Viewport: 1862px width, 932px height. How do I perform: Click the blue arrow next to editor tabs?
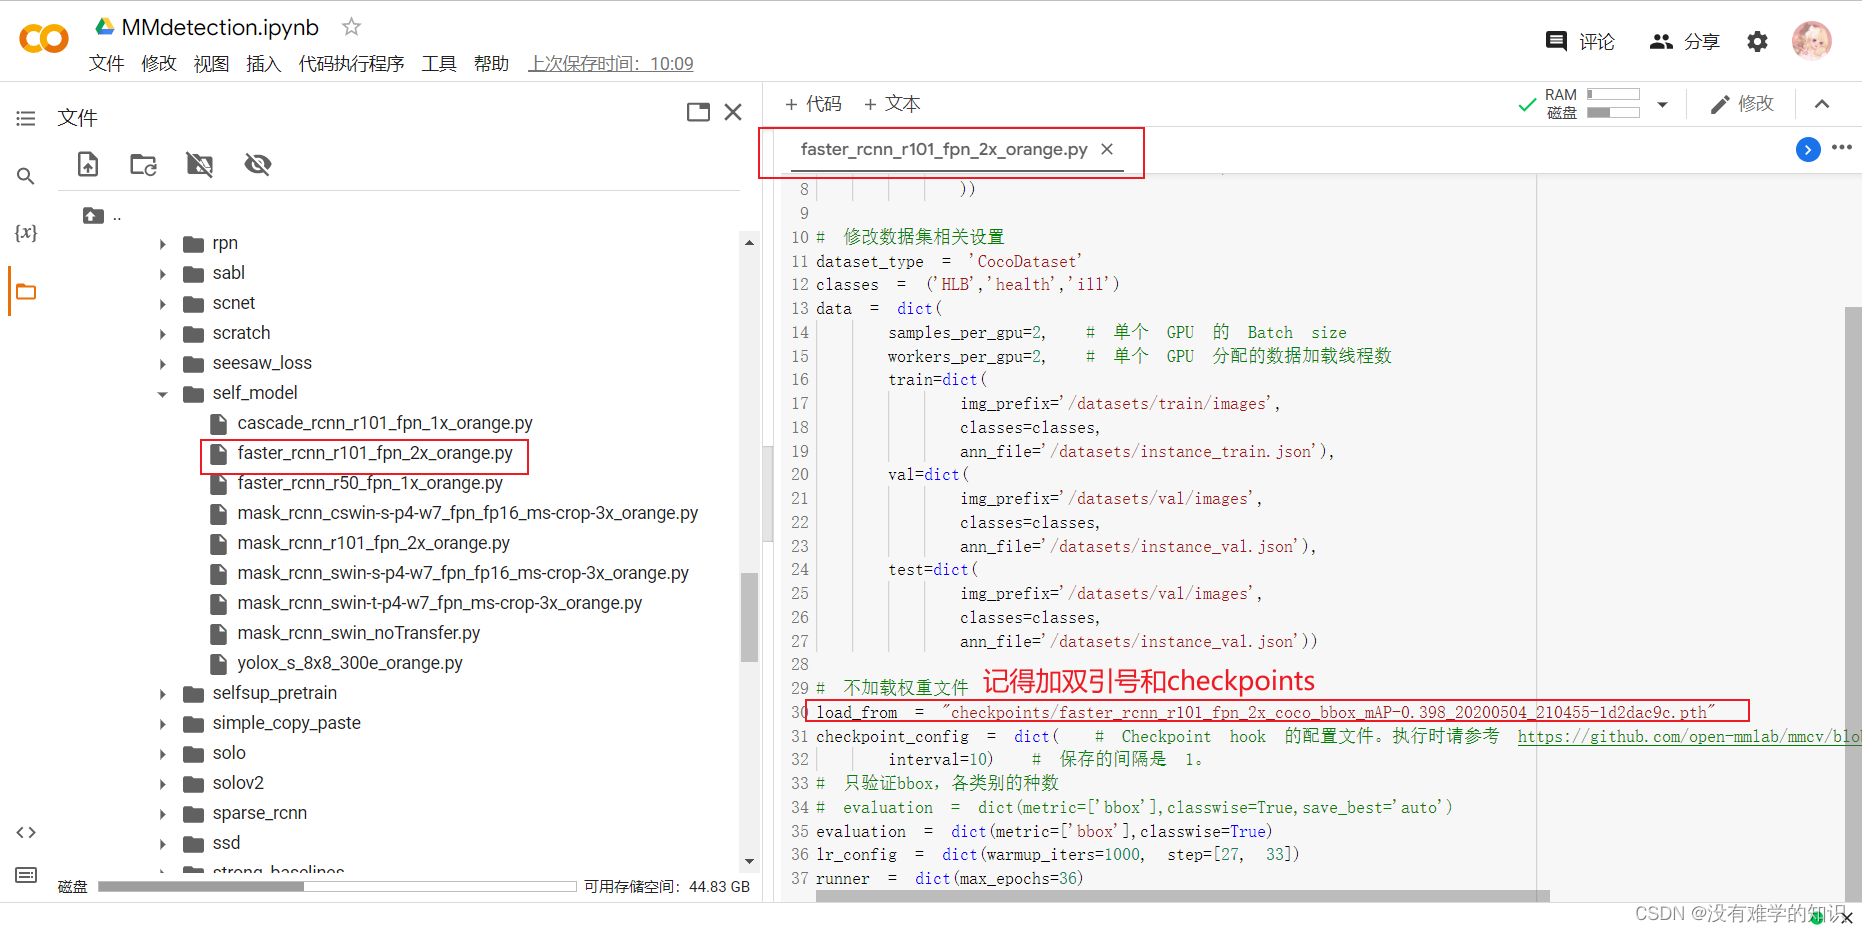pyautogui.click(x=1808, y=150)
